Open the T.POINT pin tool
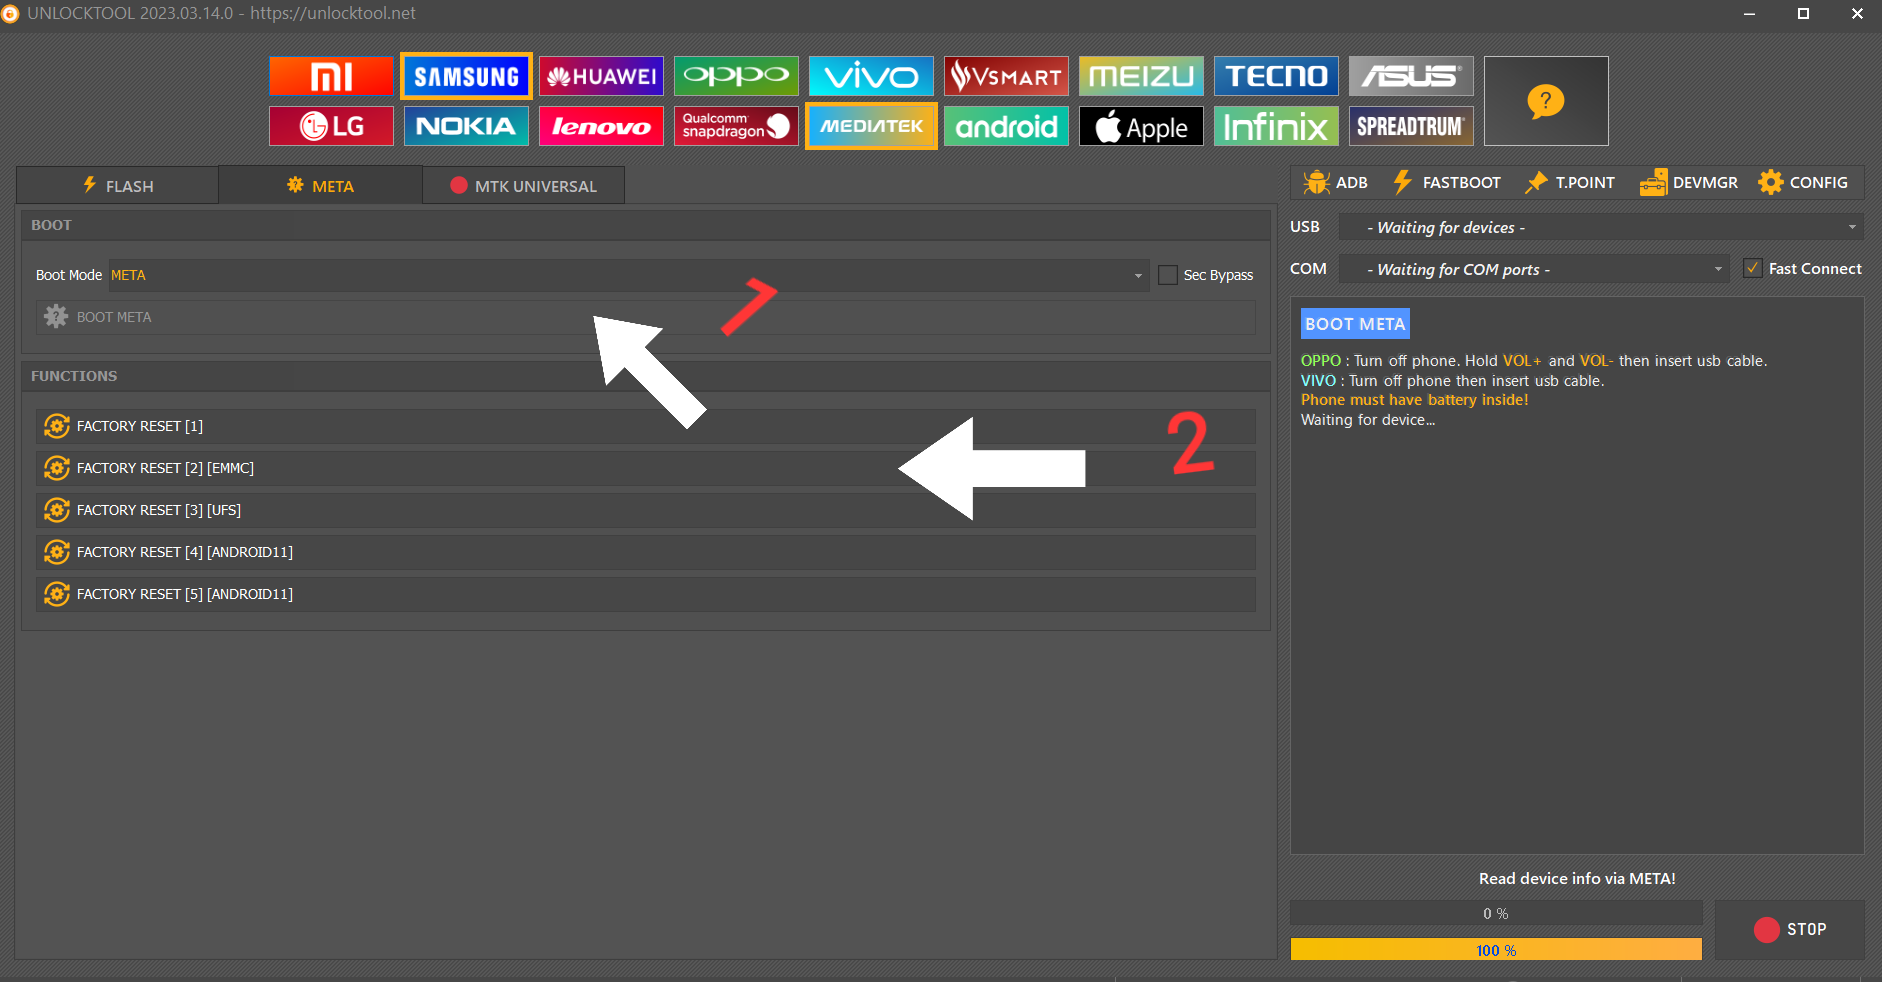The image size is (1882, 982). pyautogui.click(x=1570, y=182)
